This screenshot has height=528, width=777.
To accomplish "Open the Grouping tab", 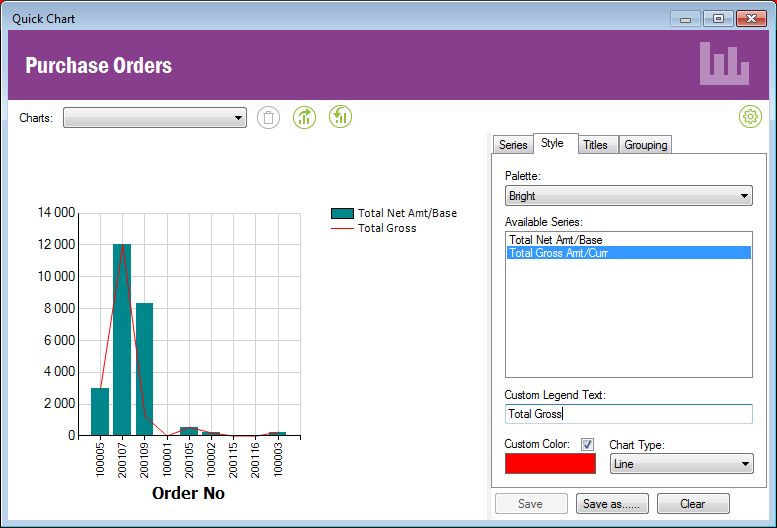I will coord(646,145).
